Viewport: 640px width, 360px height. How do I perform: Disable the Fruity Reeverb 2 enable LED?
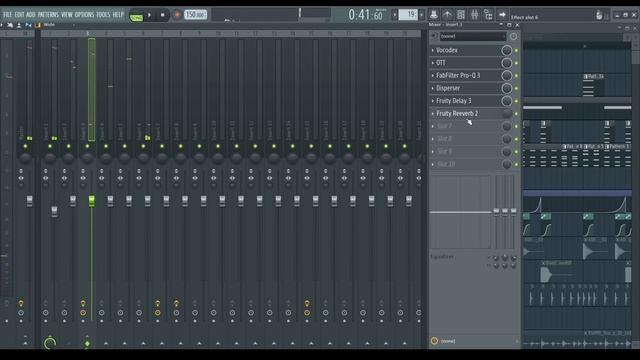coord(516,114)
